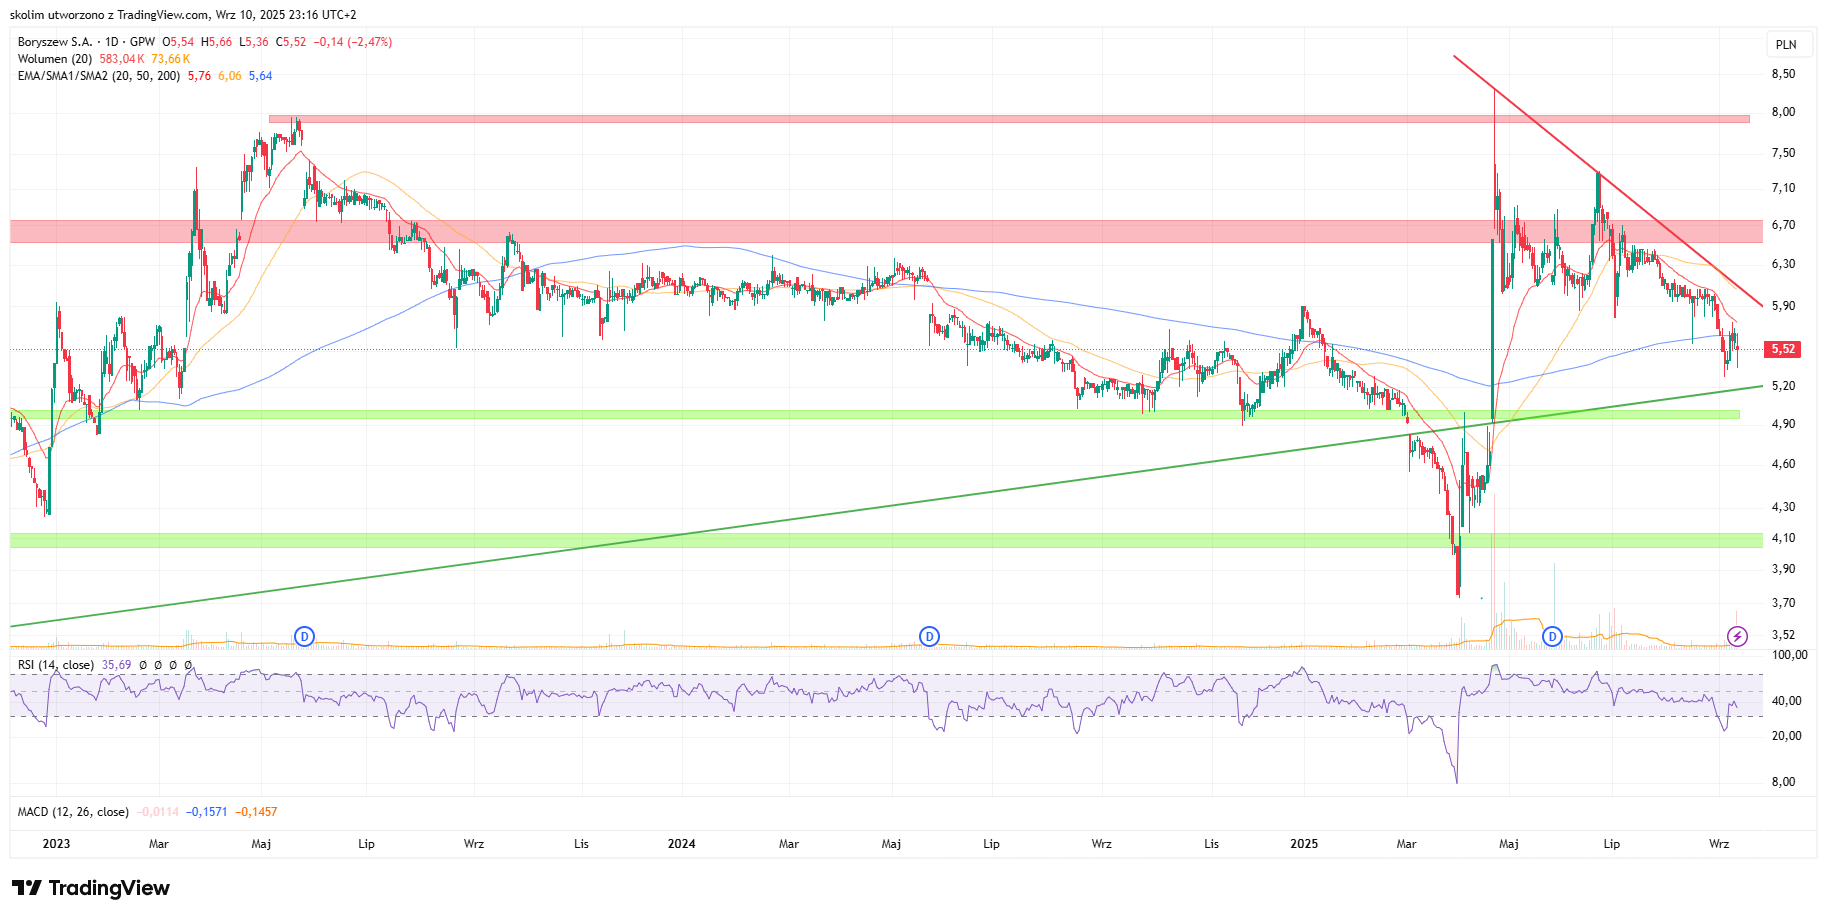This screenshot has height=918, width=1827.
Task: Click the high price H5,66
Action: [216, 42]
